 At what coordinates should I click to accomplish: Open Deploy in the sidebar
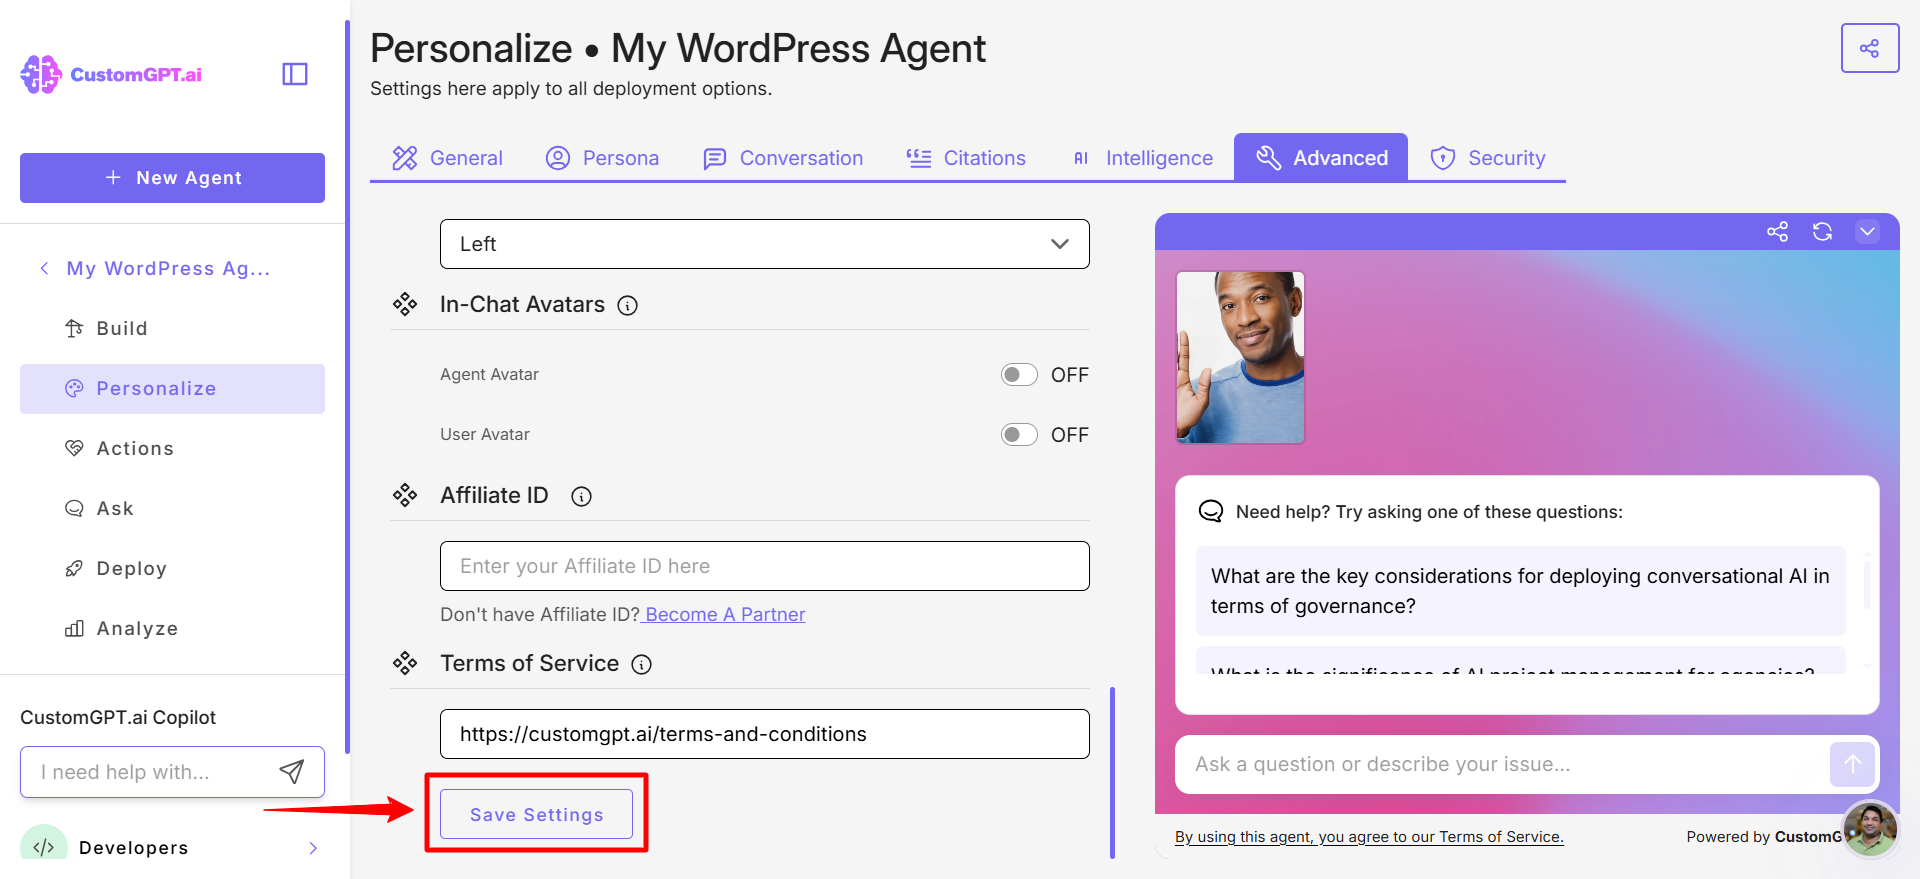[172, 569]
